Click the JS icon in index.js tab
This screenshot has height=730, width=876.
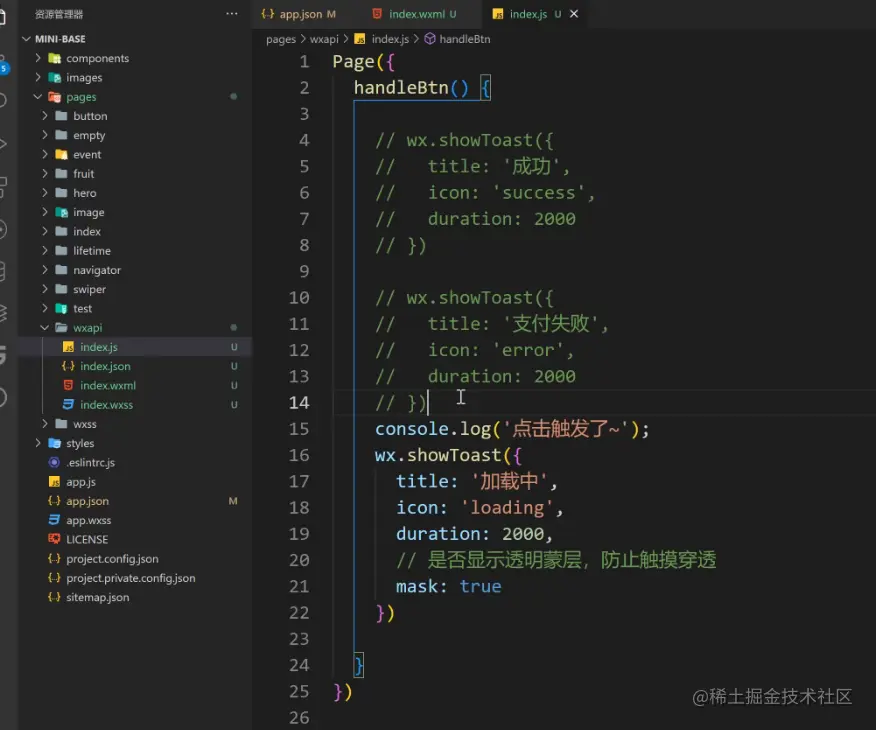[x=497, y=14]
